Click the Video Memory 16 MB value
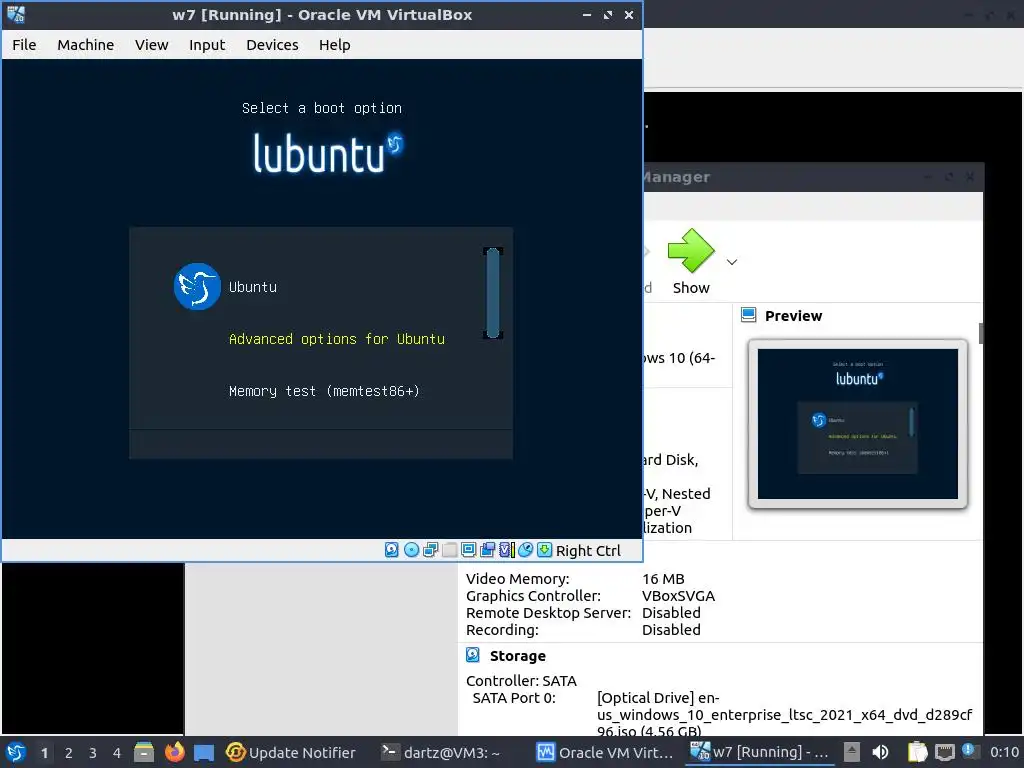This screenshot has width=1024, height=768. pos(663,579)
